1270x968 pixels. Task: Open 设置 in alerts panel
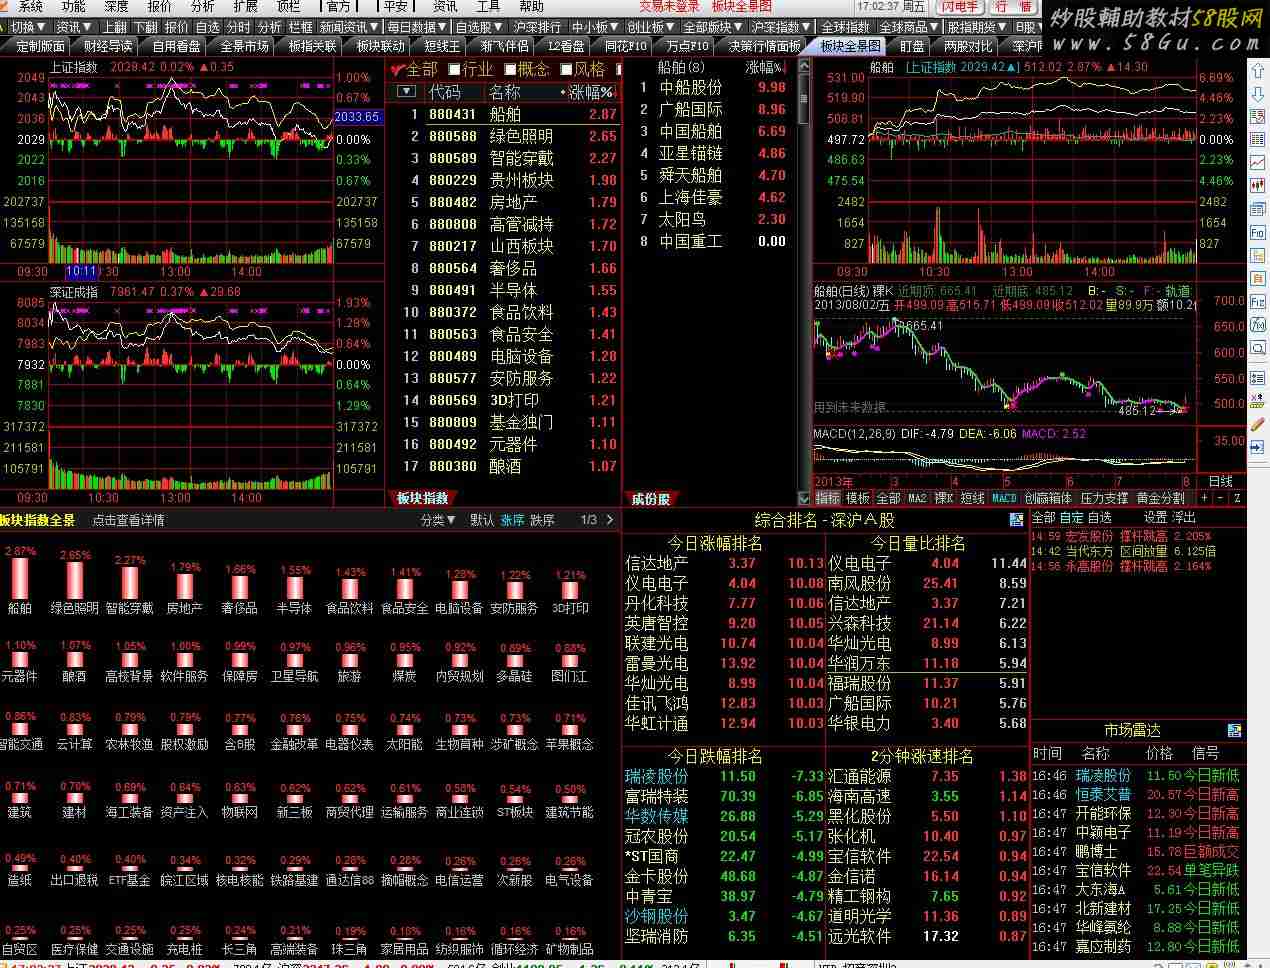1156,518
